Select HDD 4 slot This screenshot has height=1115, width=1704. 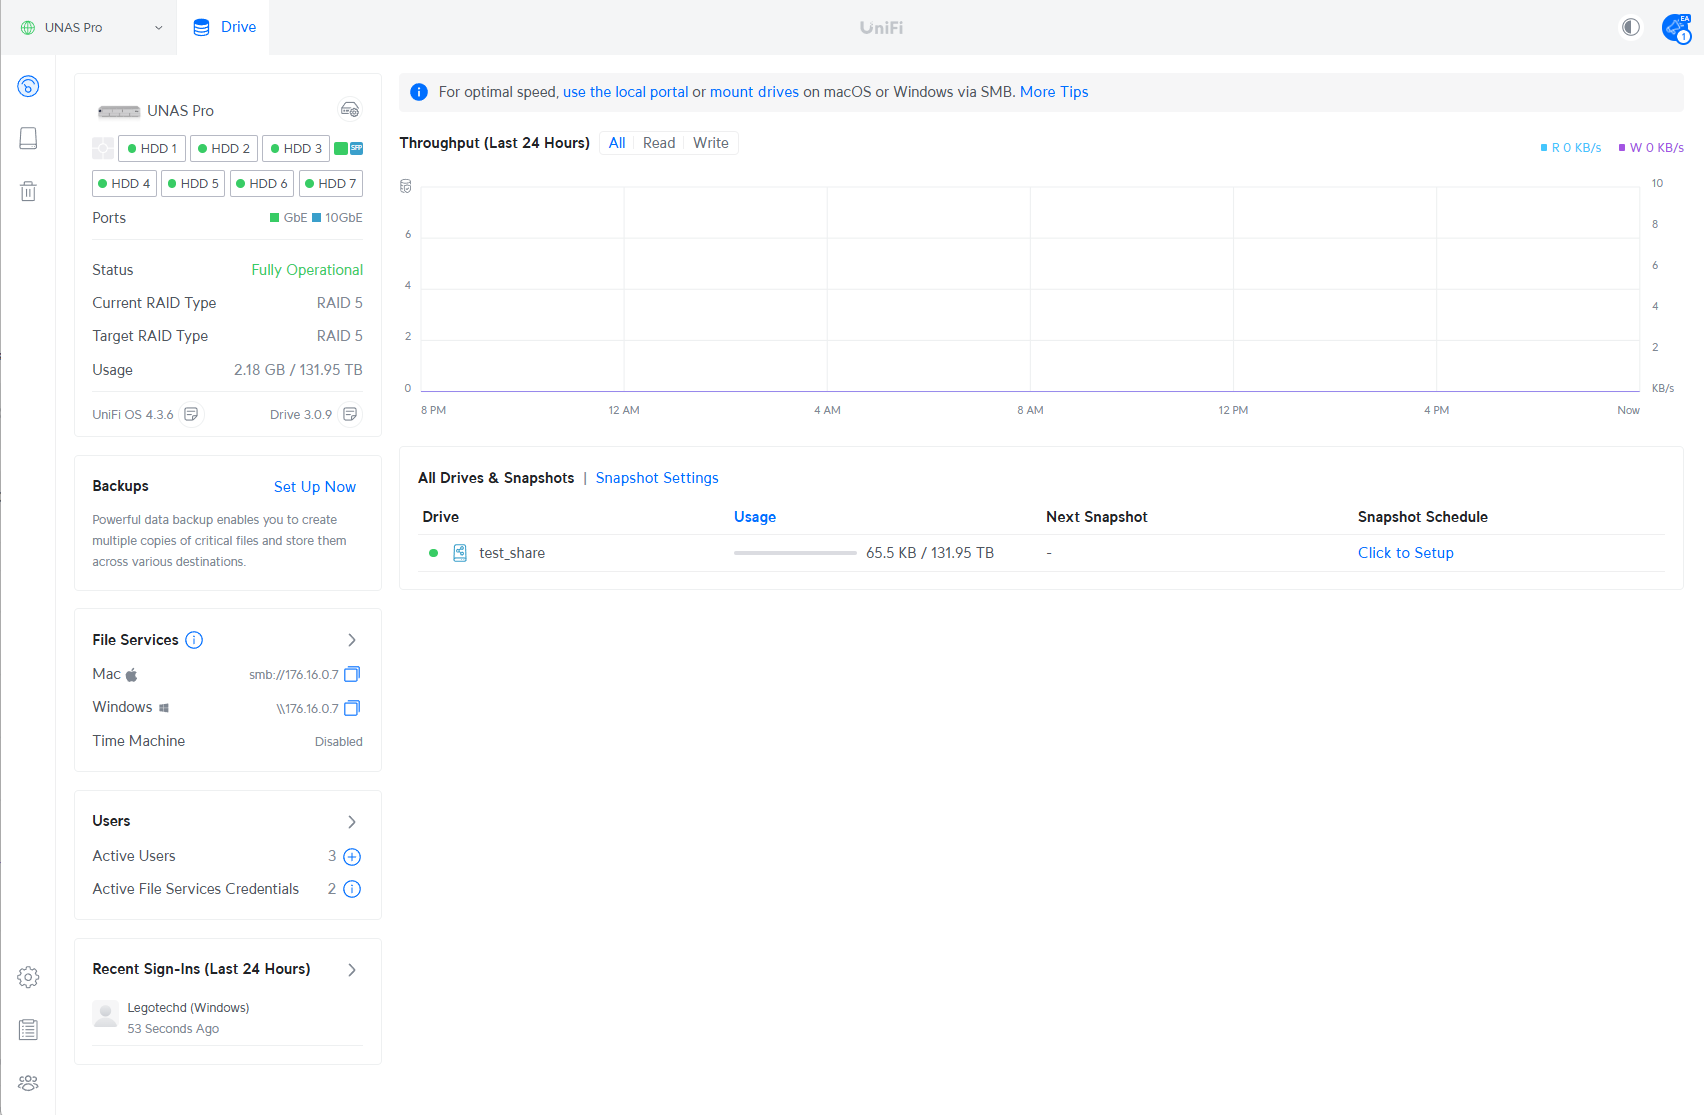point(124,183)
